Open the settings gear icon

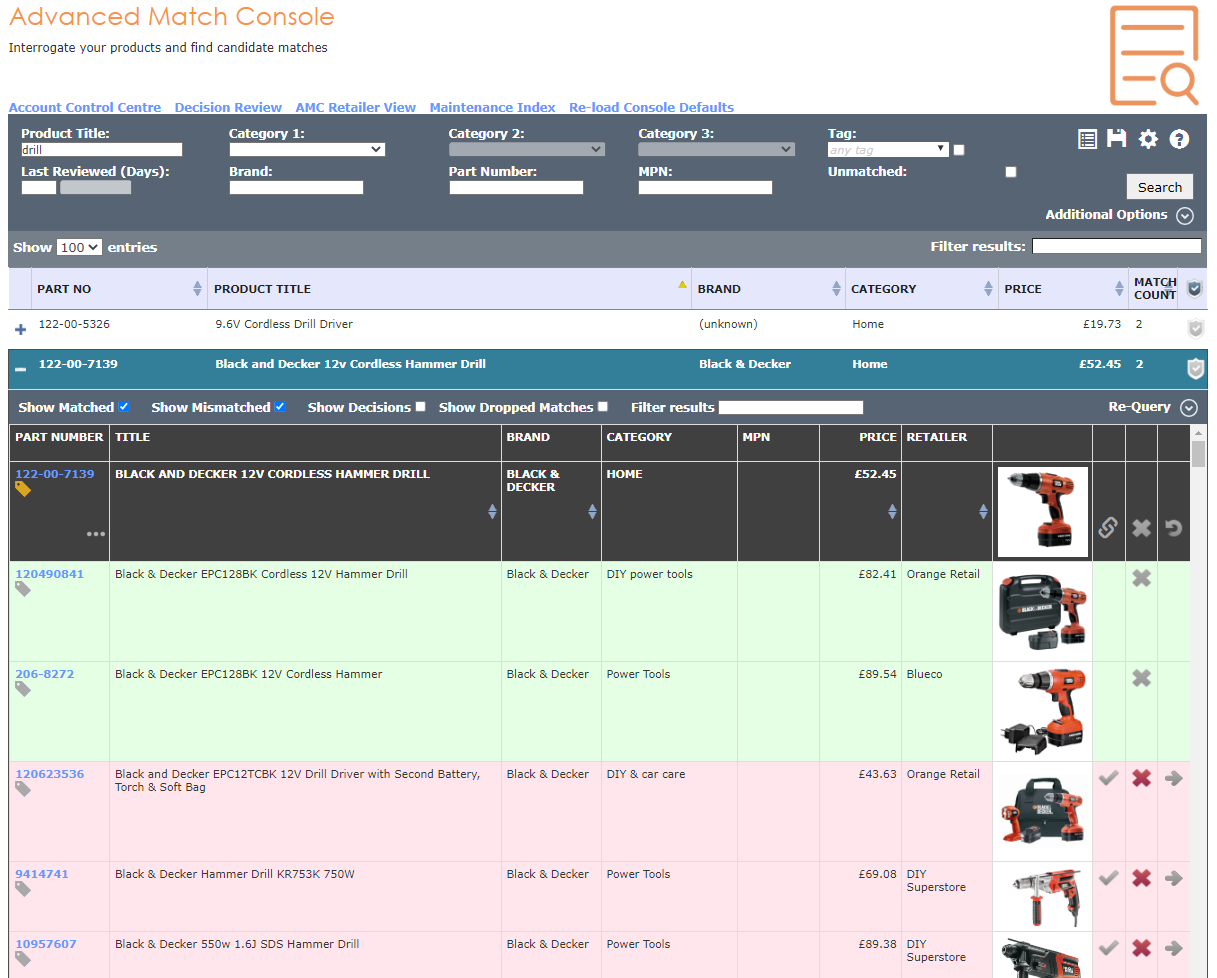(1148, 139)
